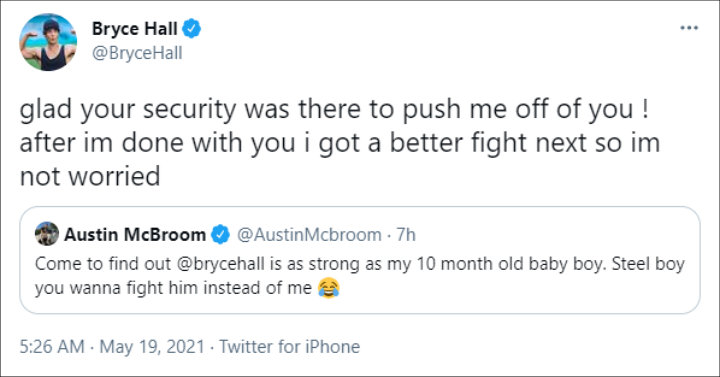Screen dimensions: 720x377
Task: Click the laughing-crying emoji in quoted tweet
Action: tap(328, 288)
